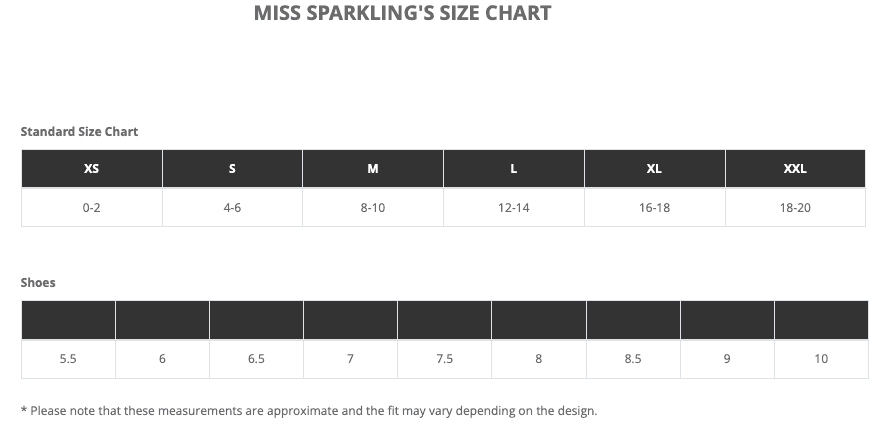The height and width of the screenshot is (435, 894).
Task: Select the S size header cell
Action: (x=232, y=169)
